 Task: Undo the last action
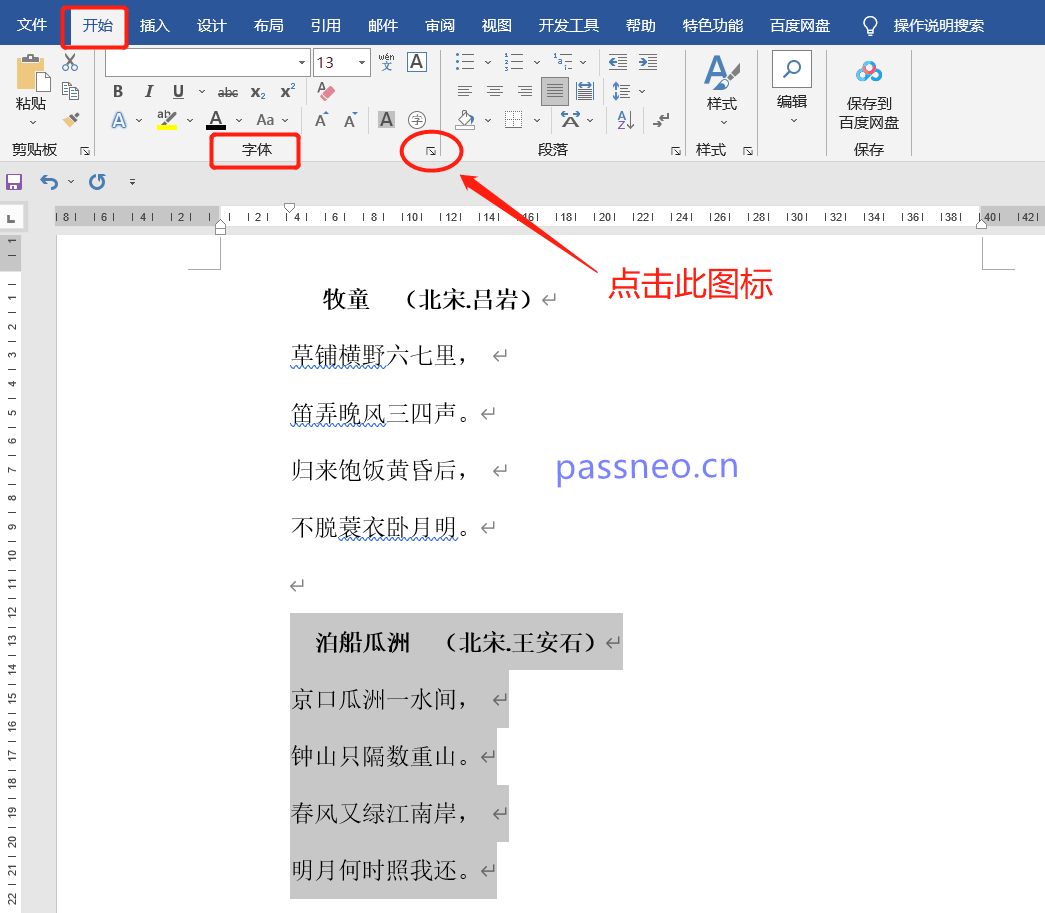click(x=50, y=181)
